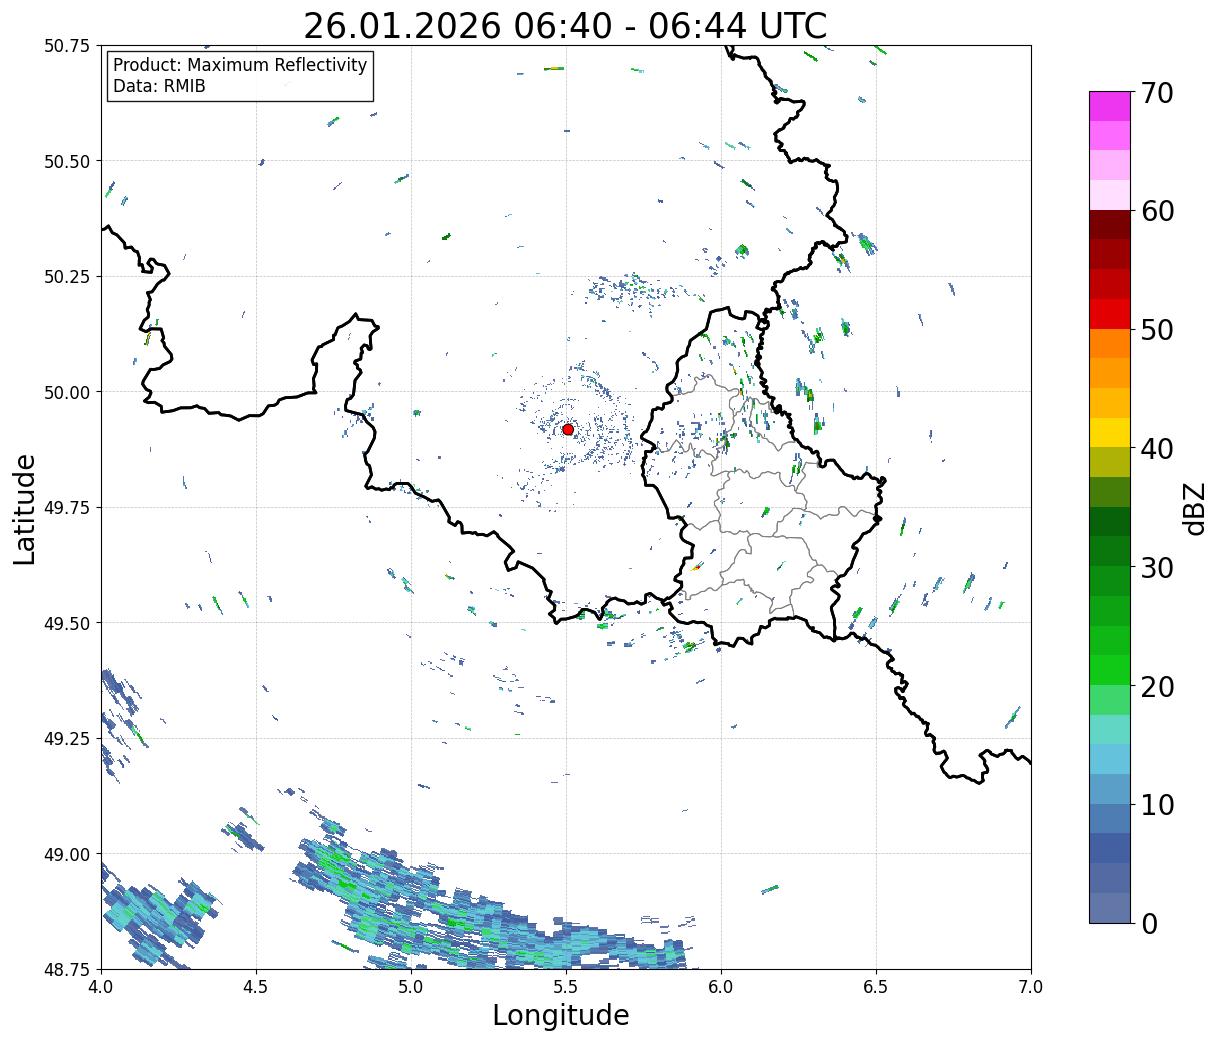
Task: Click the colorbar tick label 10
Action: tap(1157, 804)
